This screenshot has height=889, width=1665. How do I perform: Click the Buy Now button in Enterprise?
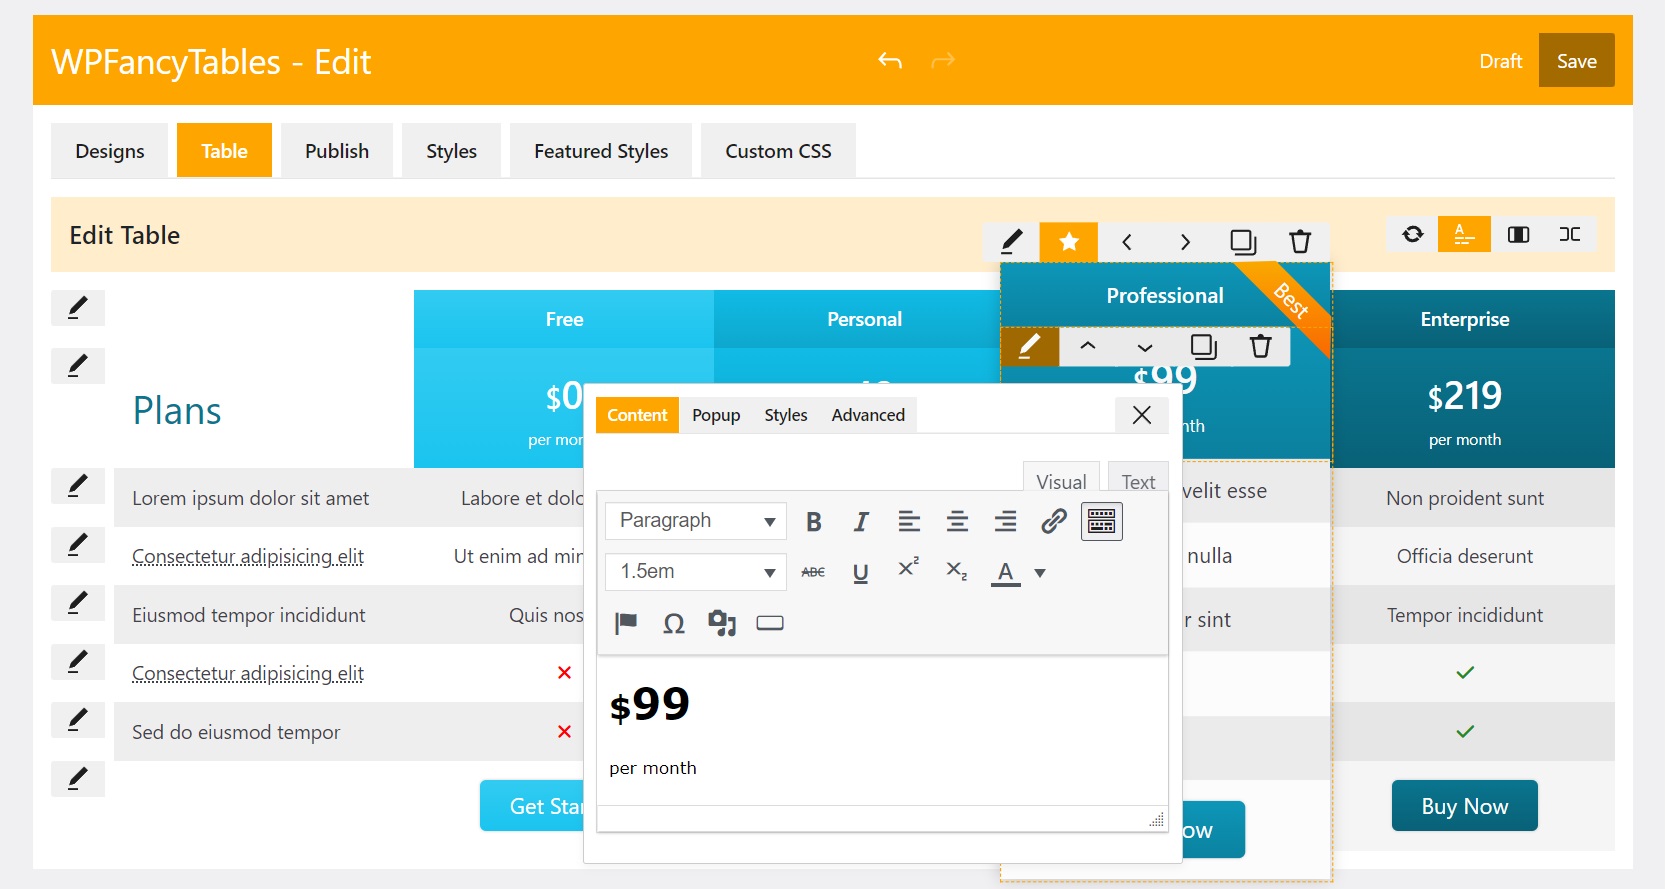[x=1465, y=806]
